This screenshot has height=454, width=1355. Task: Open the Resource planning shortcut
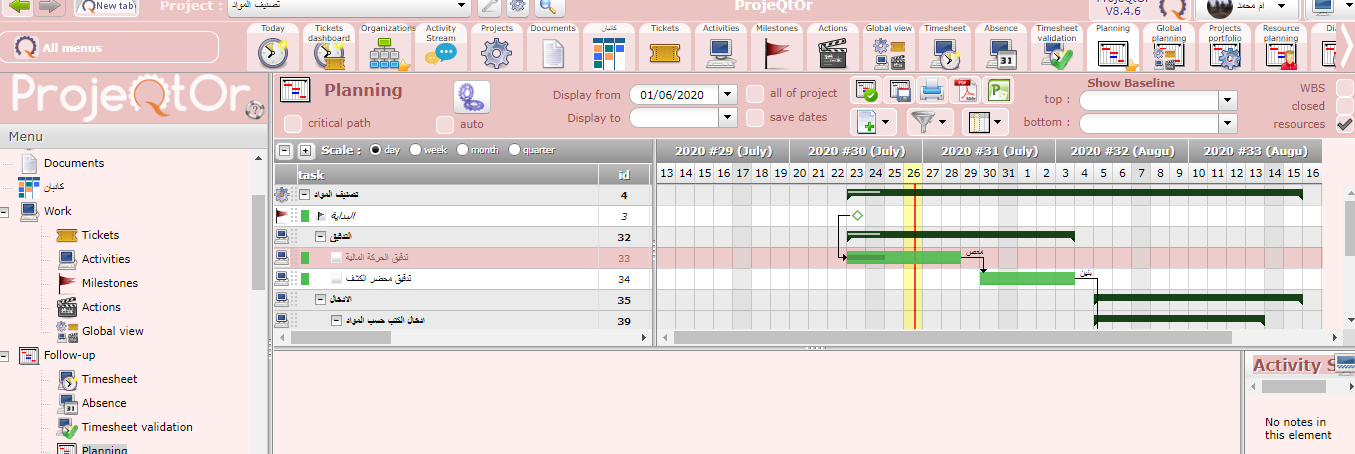(x=1281, y=46)
